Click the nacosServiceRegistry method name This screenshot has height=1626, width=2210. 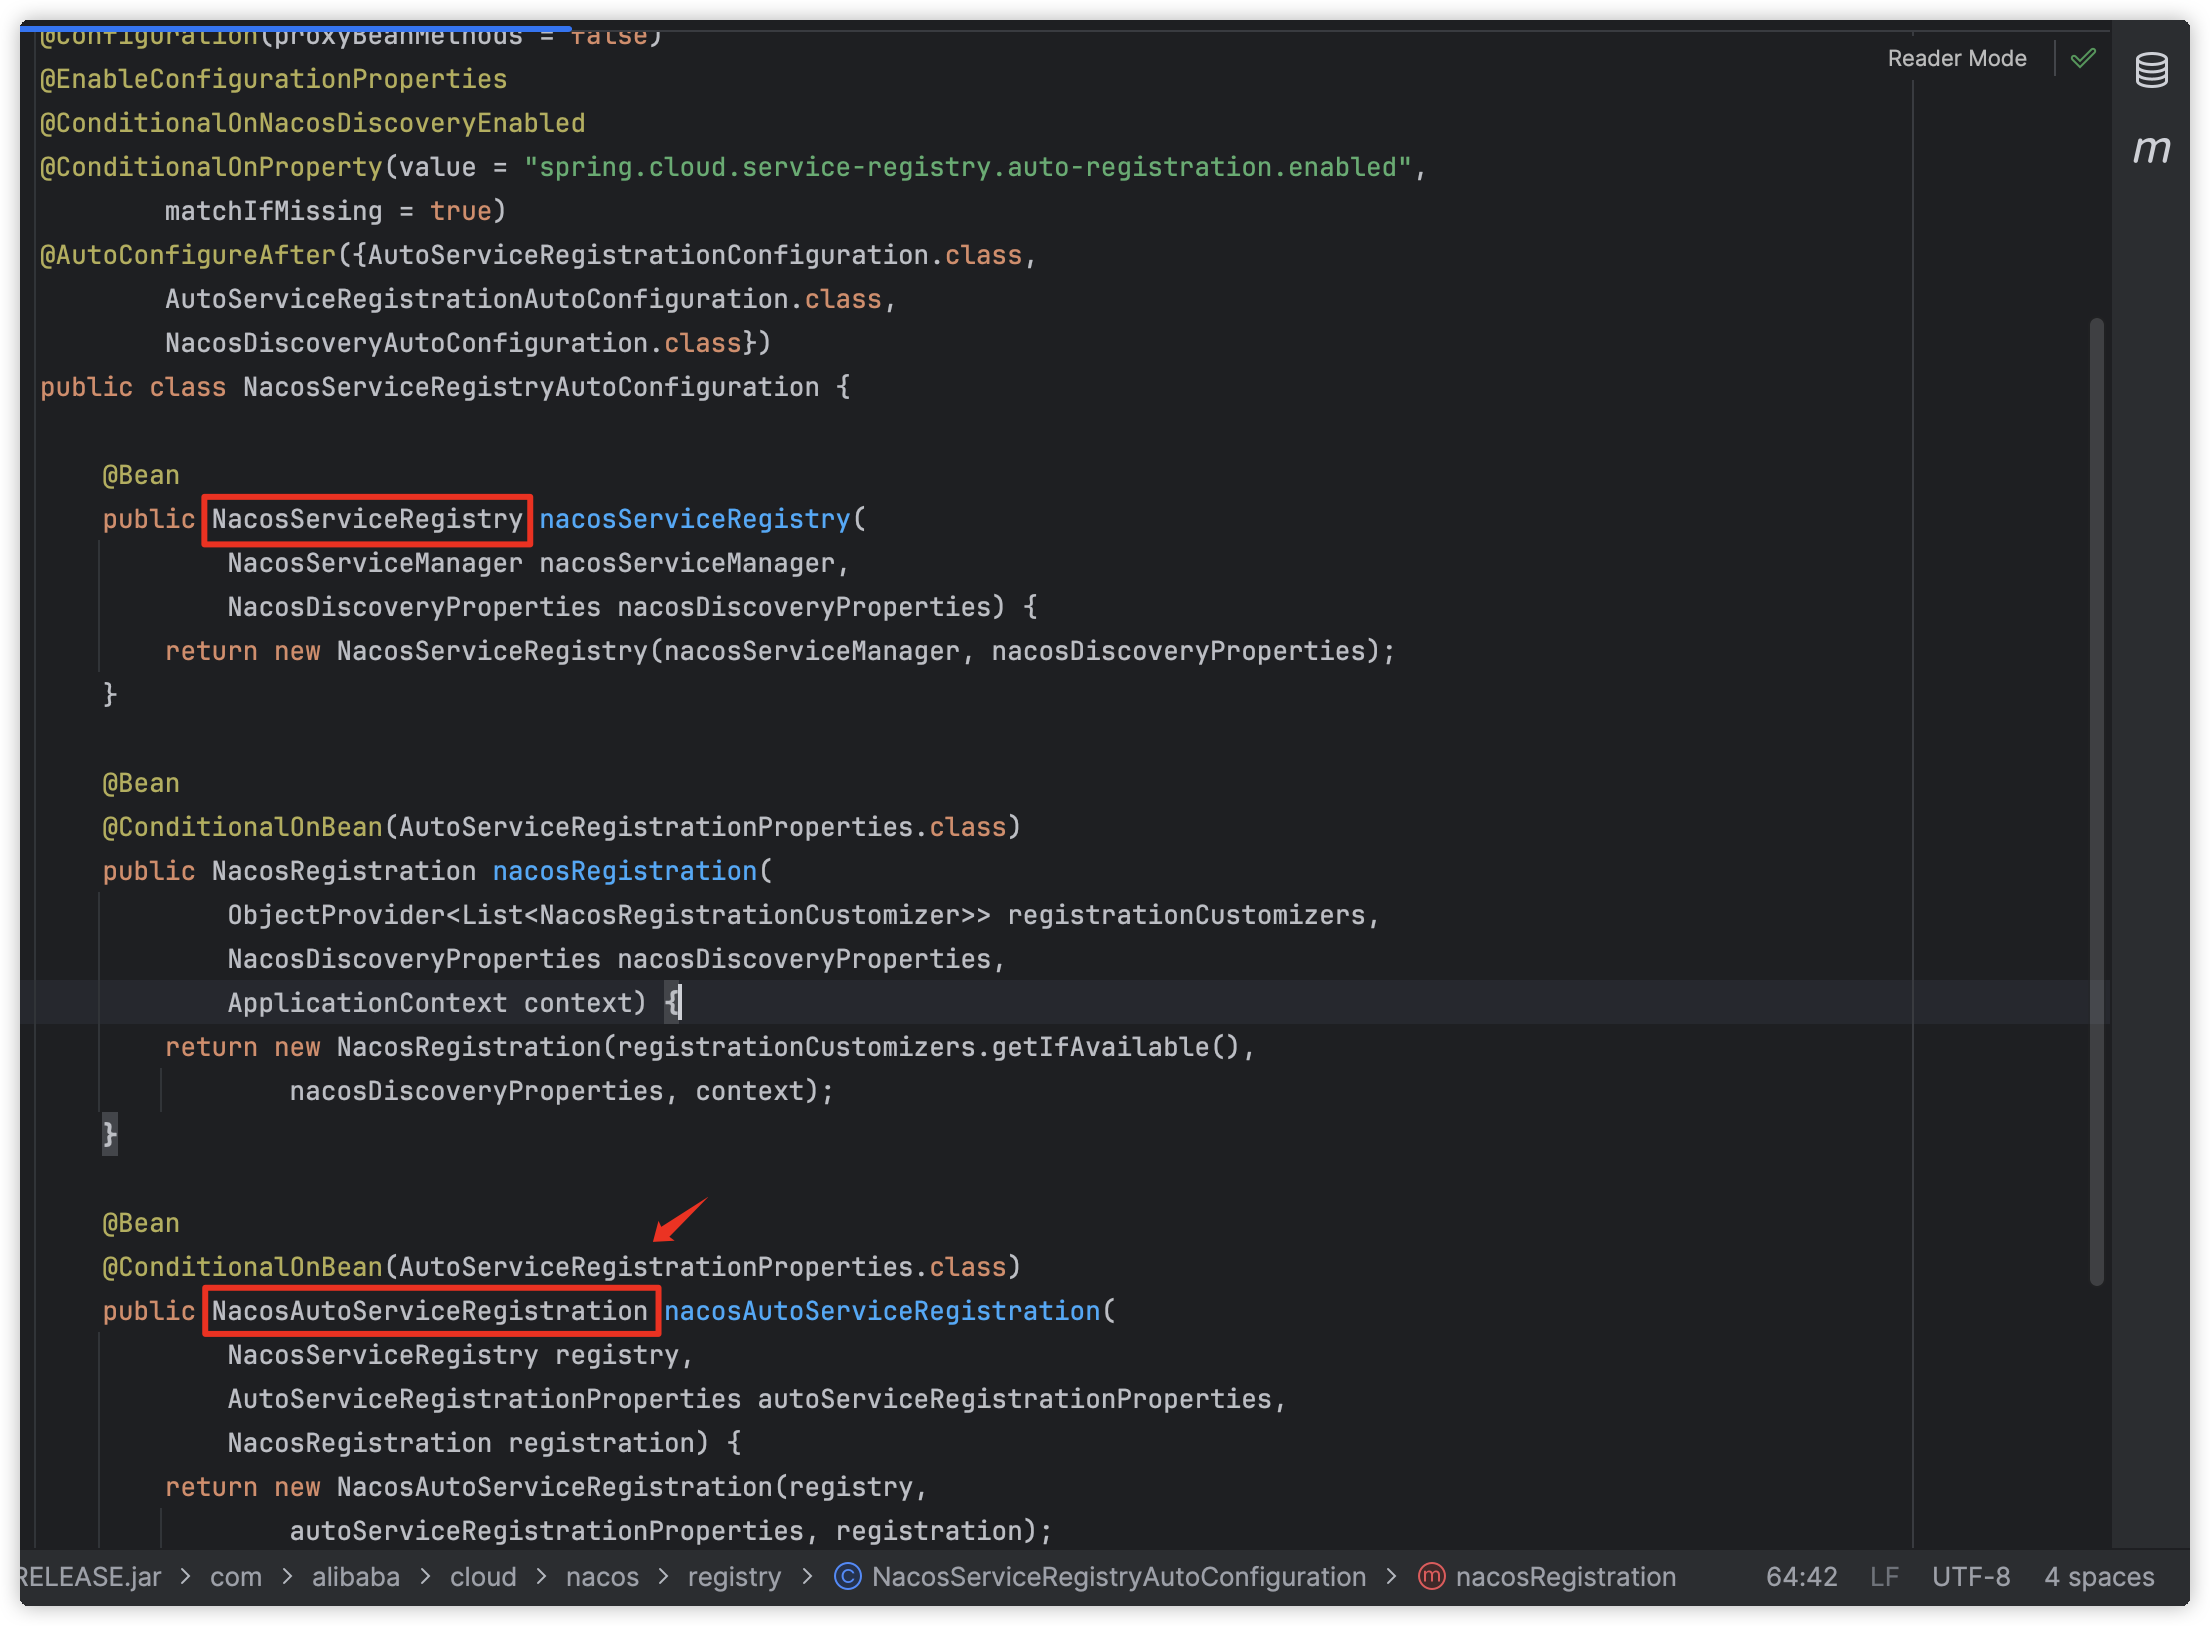[694, 518]
